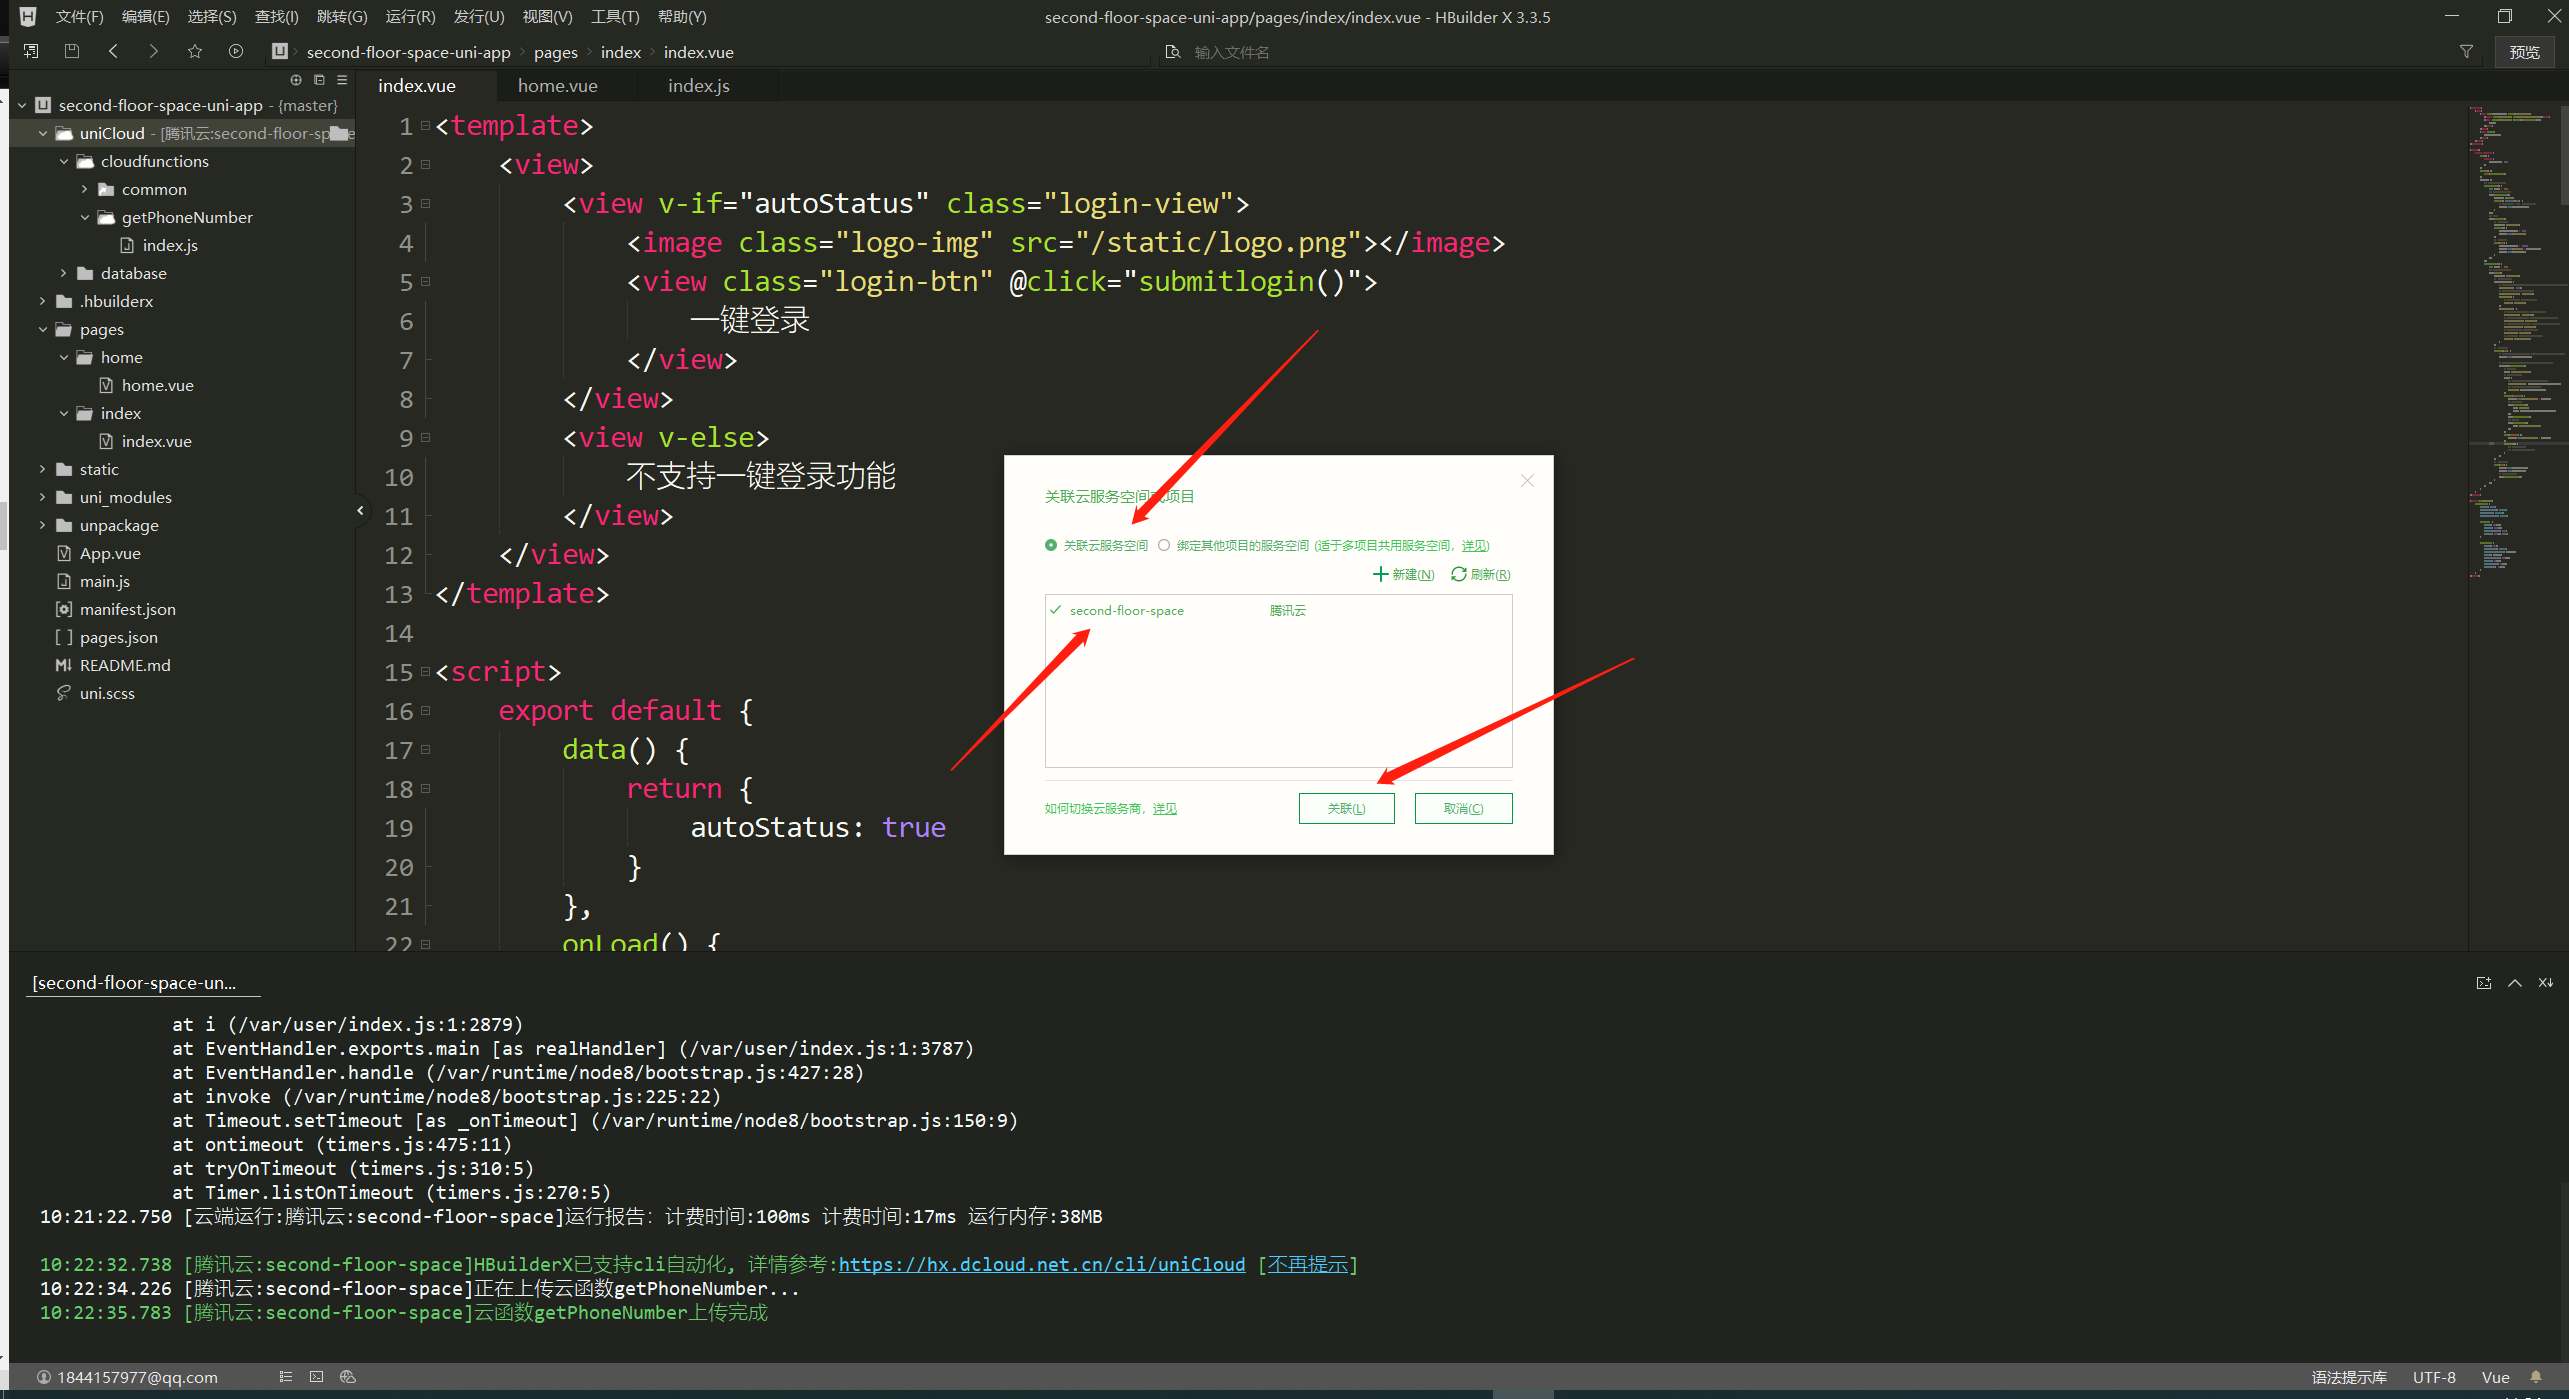This screenshot has height=1399, width=2569.
Task: Click the 关联(L) button
Action: [x=1345, y=808]
